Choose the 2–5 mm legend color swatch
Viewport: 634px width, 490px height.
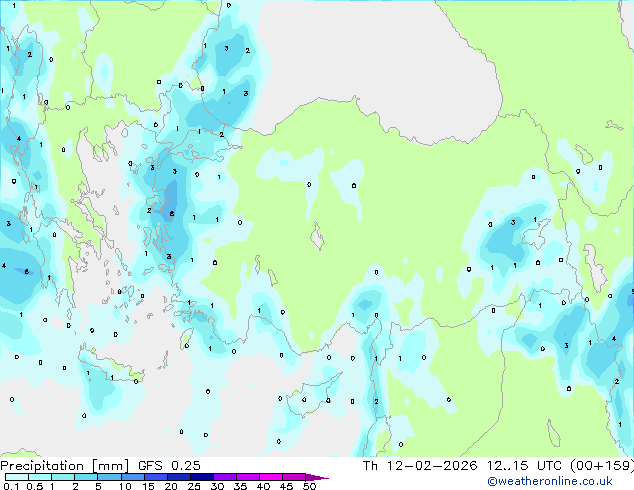click(86, 477)
